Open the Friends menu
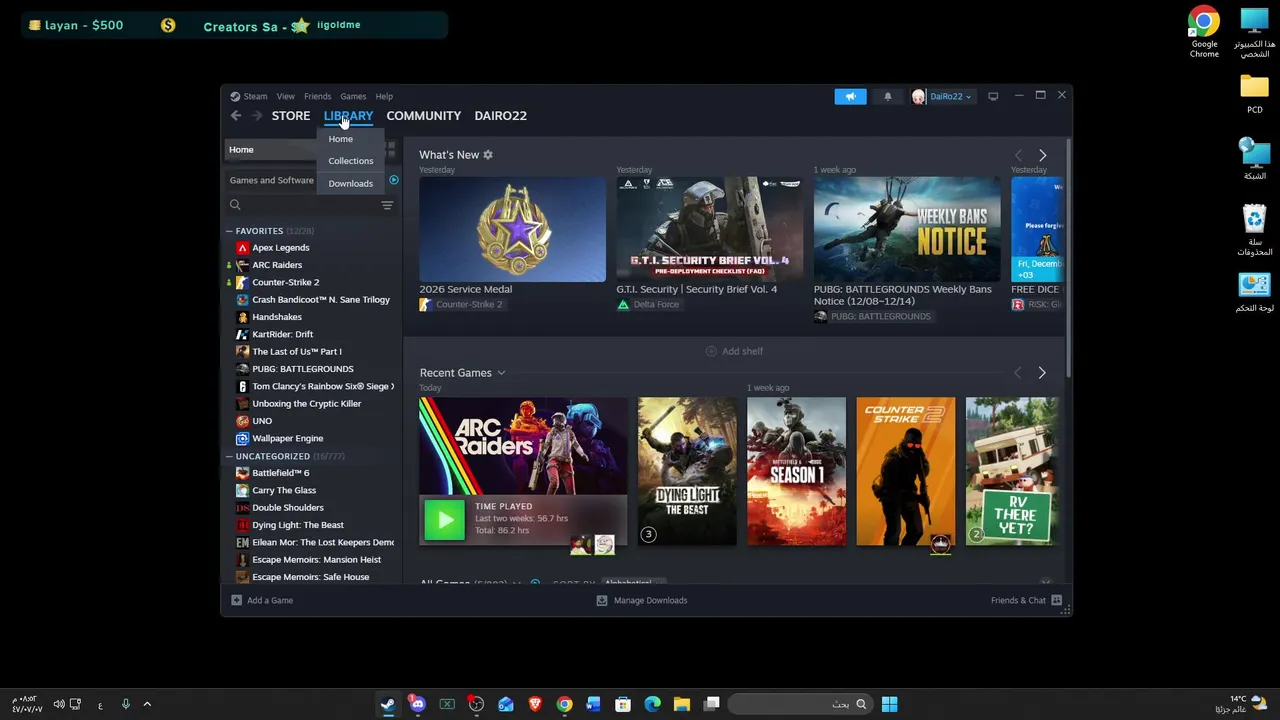 click(x=317, y=96)
